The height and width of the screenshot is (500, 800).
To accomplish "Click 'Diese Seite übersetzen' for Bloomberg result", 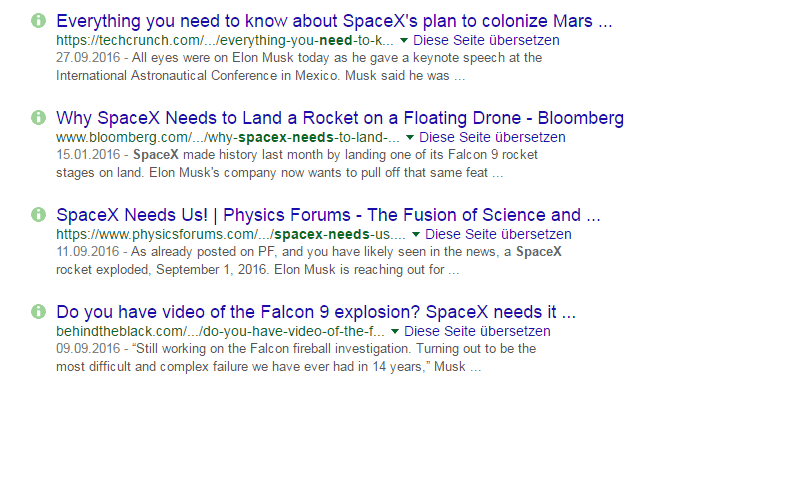I will tap(492, 137).
